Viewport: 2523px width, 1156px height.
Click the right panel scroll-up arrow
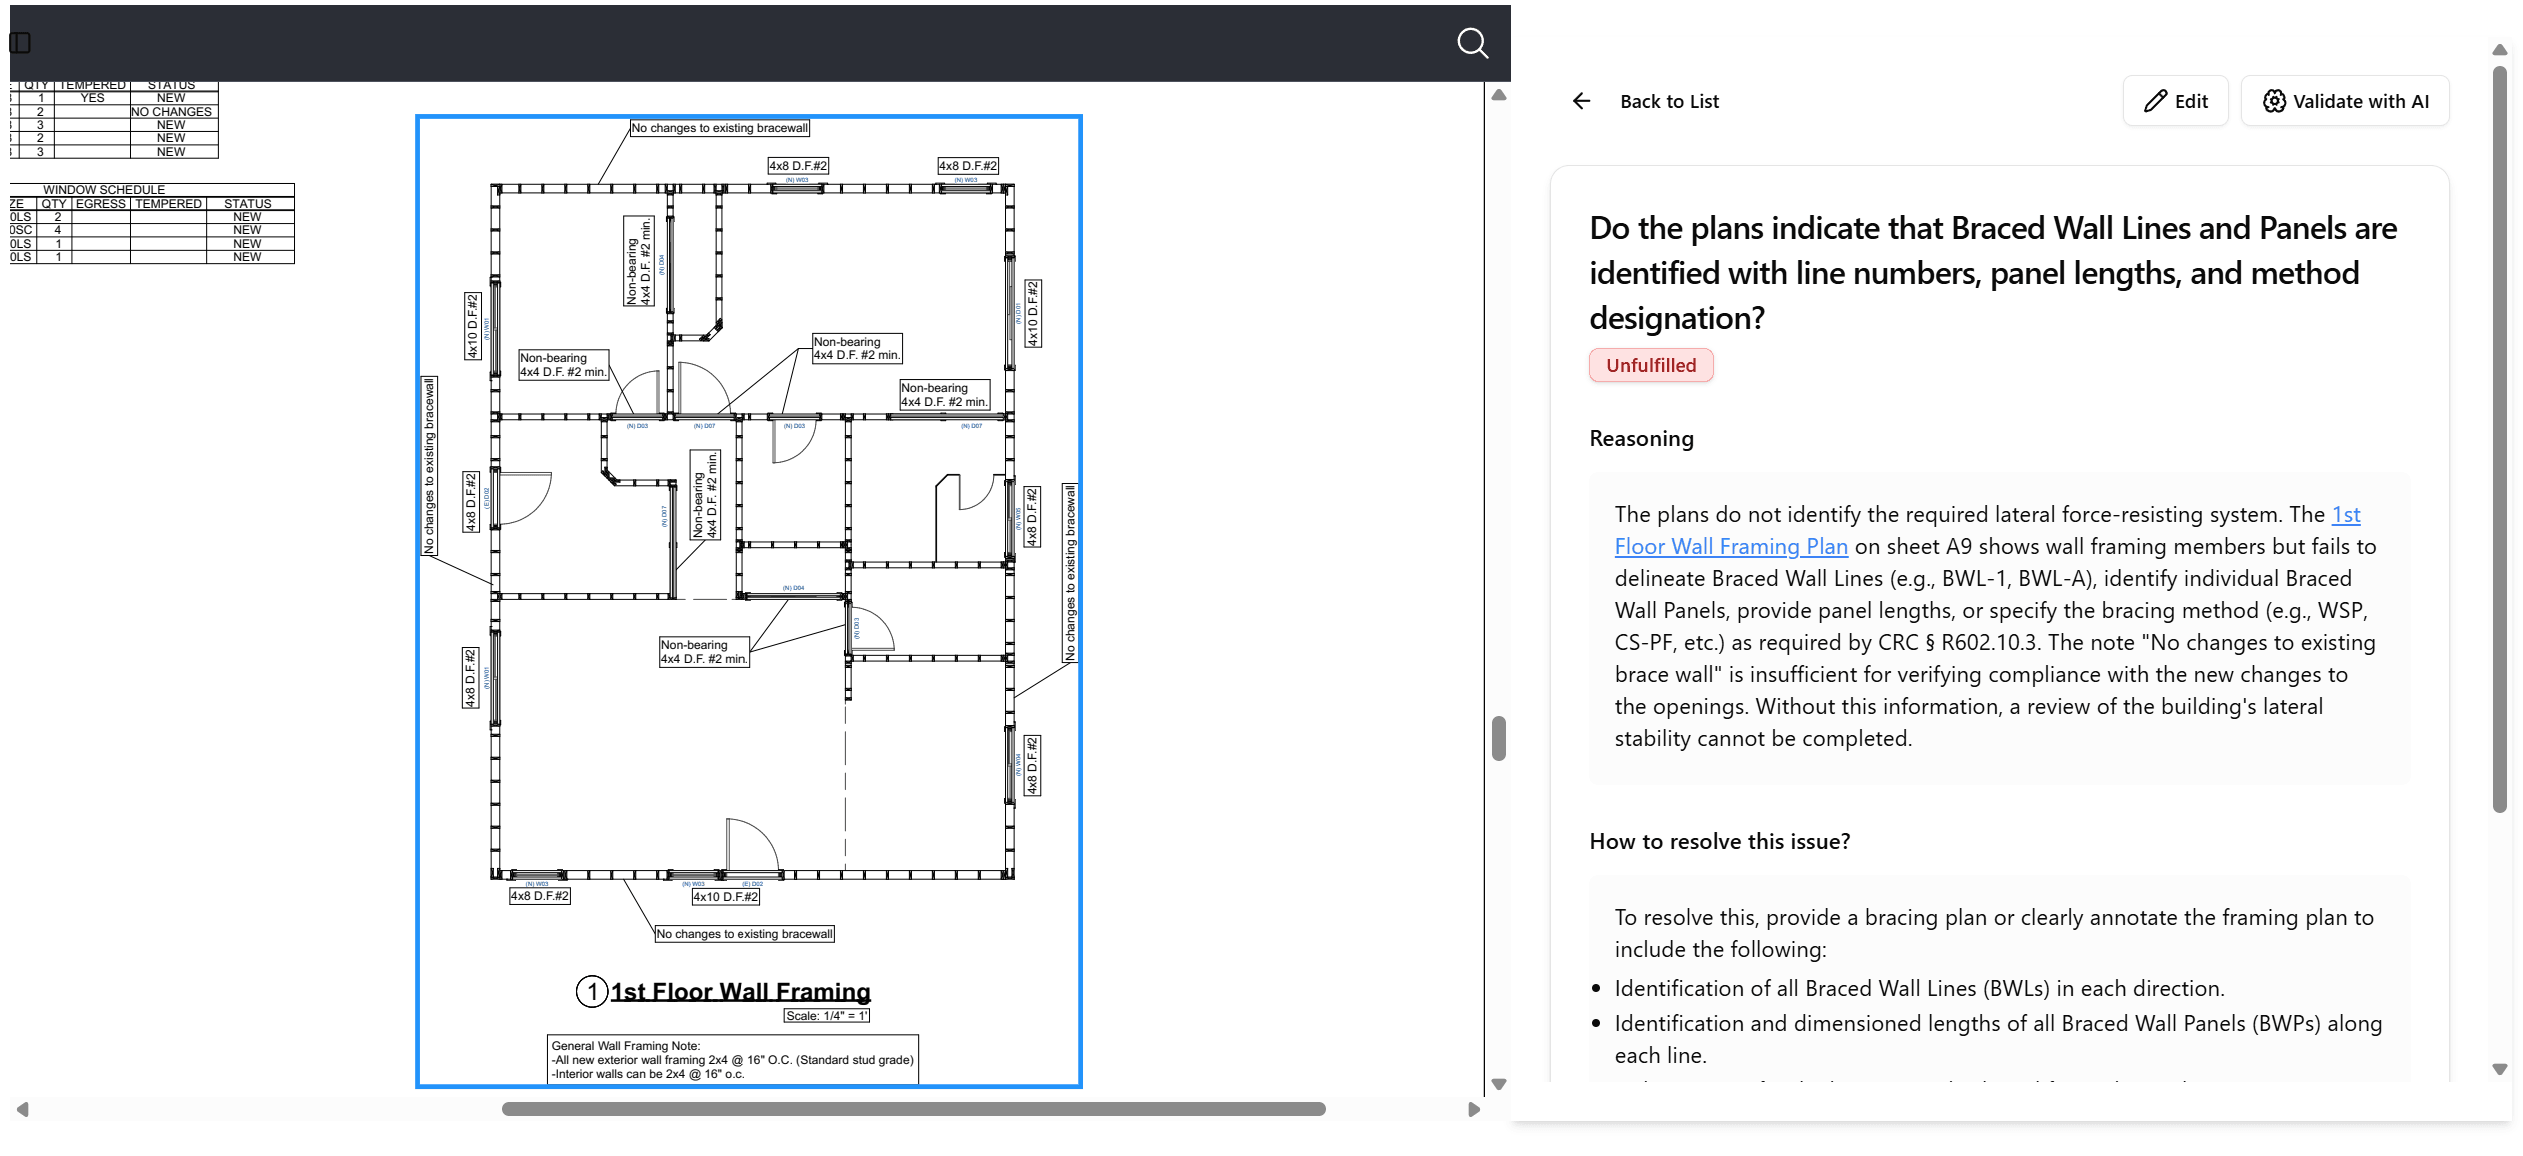click(x=2499, y=49)
